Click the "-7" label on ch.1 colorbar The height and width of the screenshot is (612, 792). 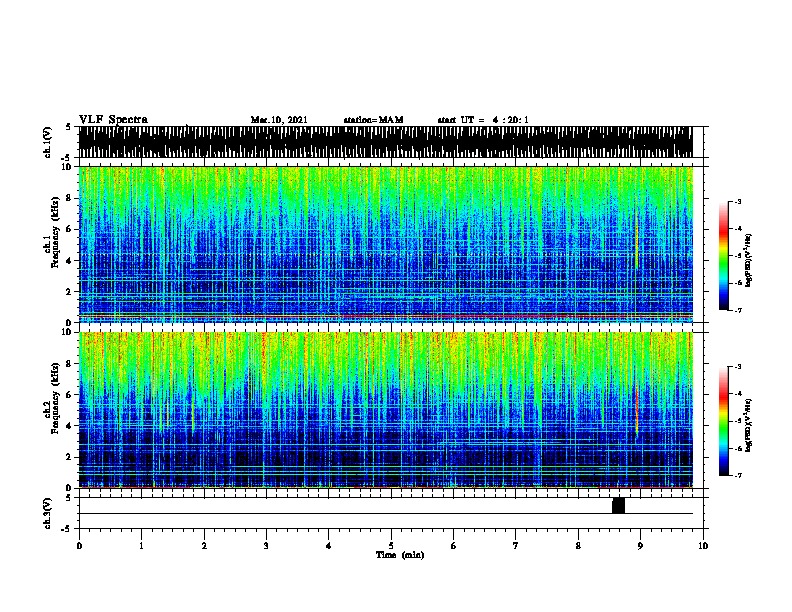[738, 310]
